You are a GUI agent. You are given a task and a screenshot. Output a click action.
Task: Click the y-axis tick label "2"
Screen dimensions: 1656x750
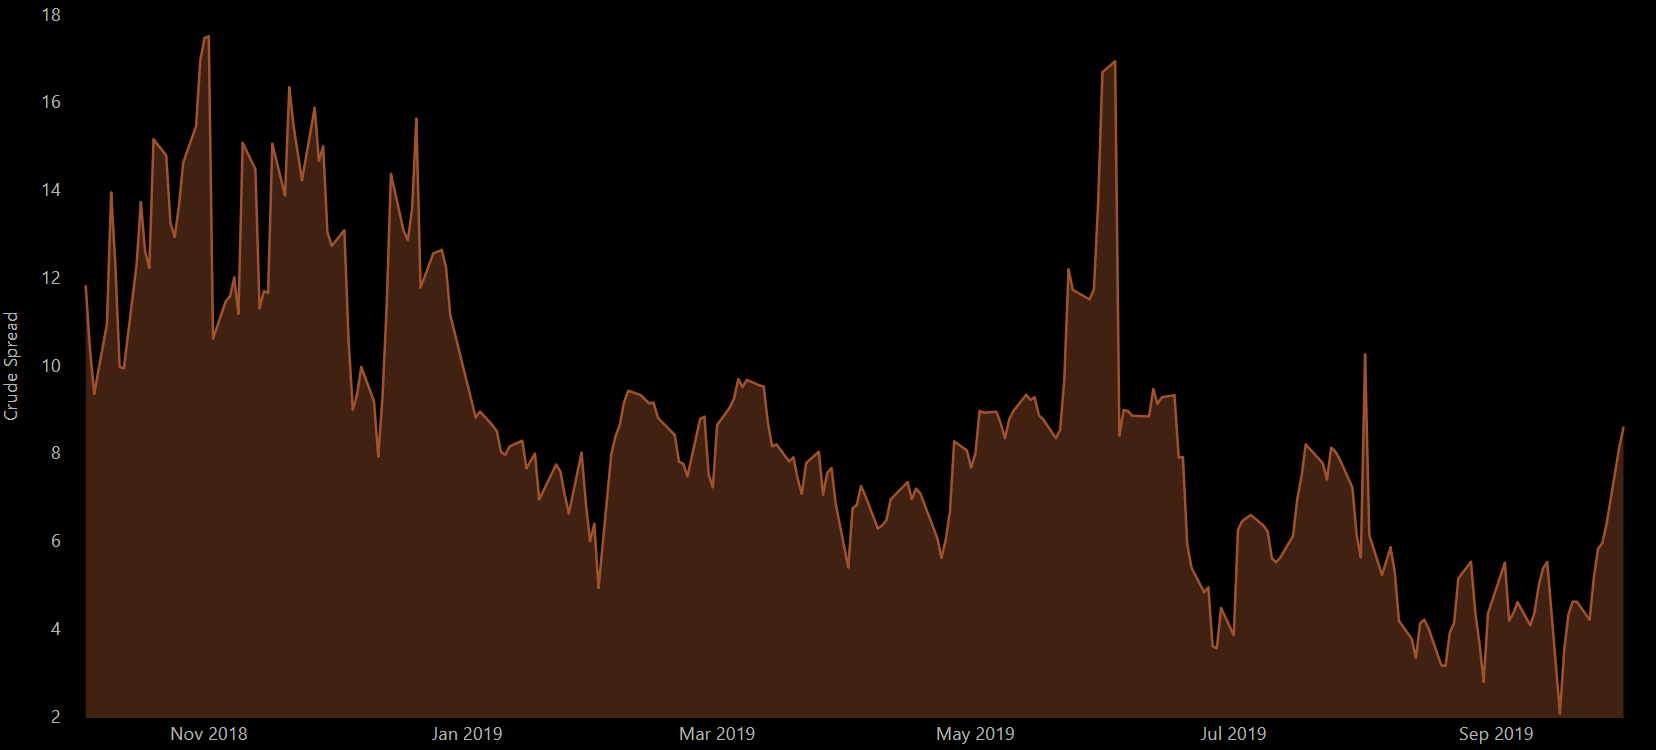pyautogui.click(x=56, y=717)
